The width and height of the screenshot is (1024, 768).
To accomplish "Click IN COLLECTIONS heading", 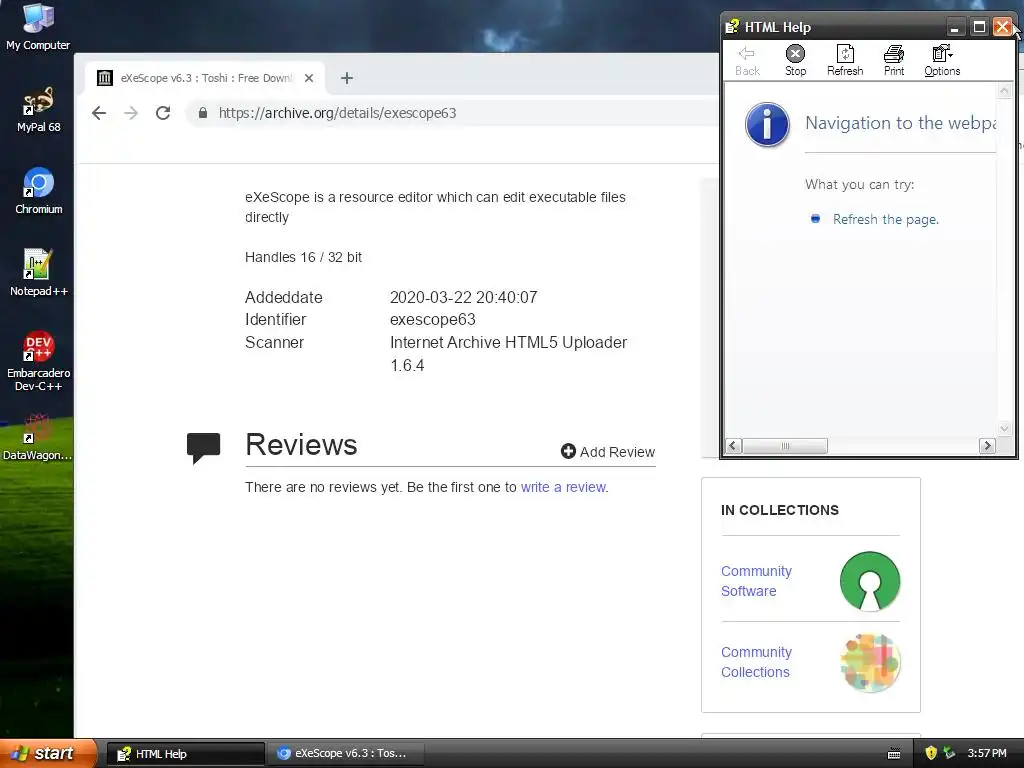I will pyautogui.click(x=780, y=510).
